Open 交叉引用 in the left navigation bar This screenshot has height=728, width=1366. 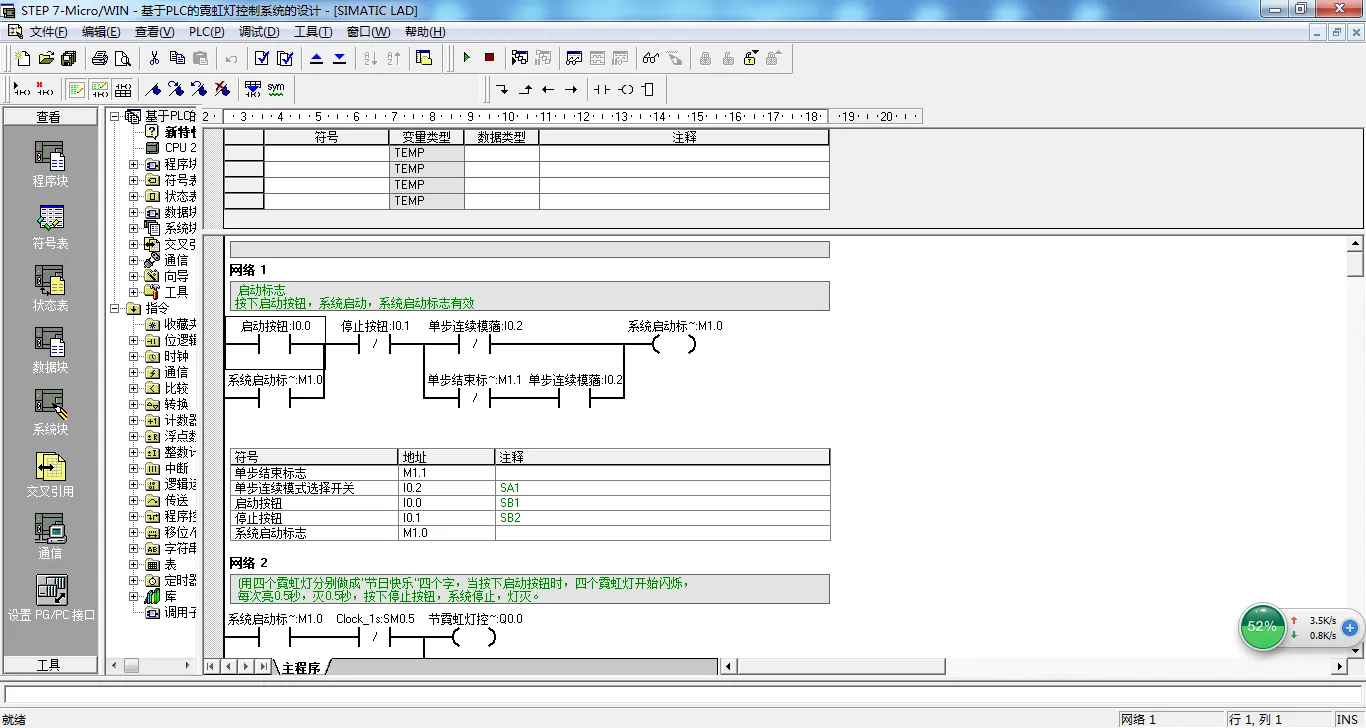click(x=50, y=475)
